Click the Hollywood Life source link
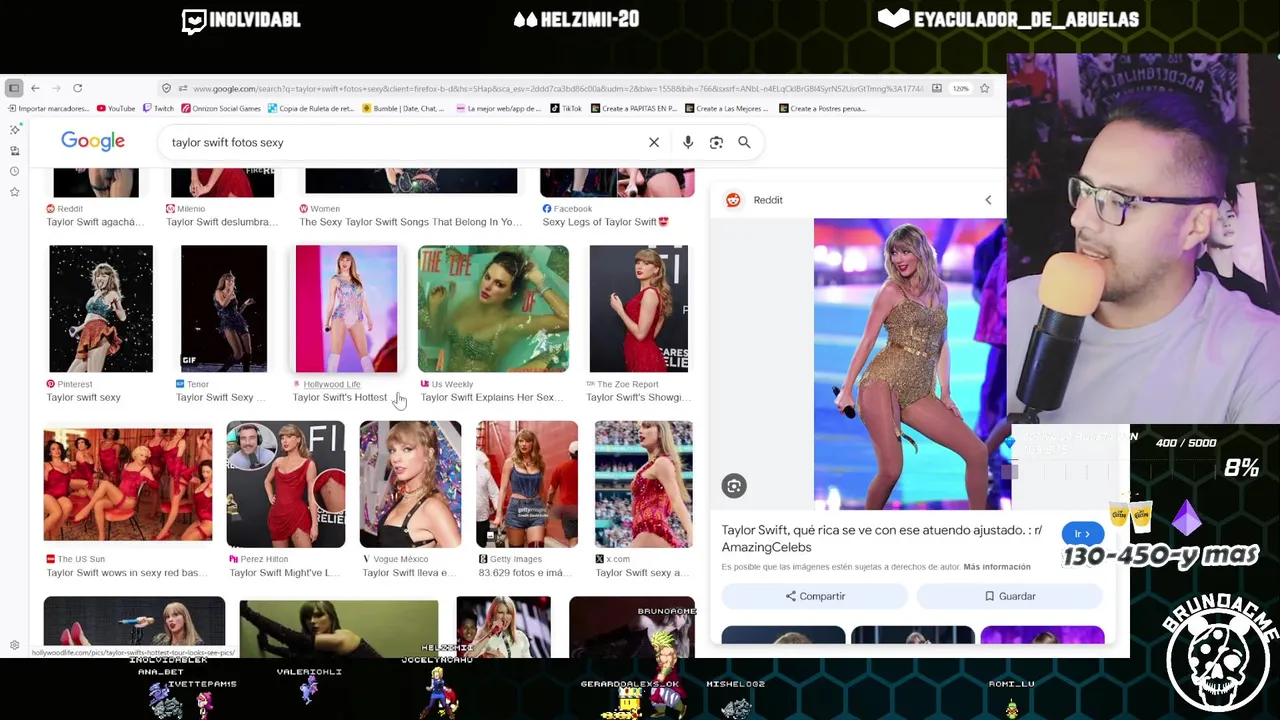 [331, 384]
